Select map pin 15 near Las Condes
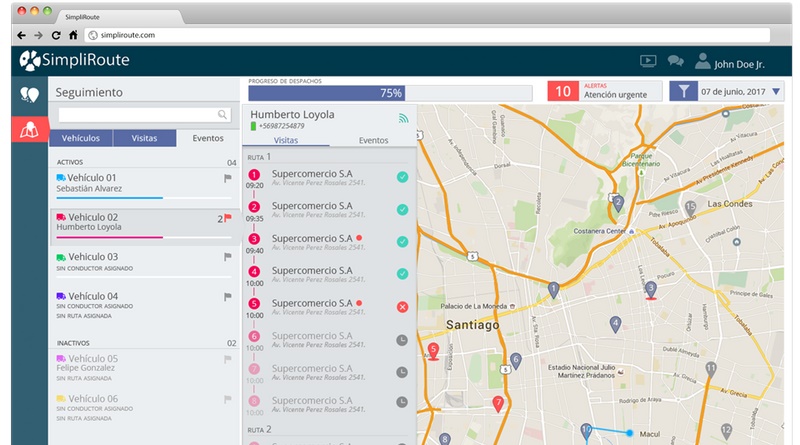 (x=690, y=208)
